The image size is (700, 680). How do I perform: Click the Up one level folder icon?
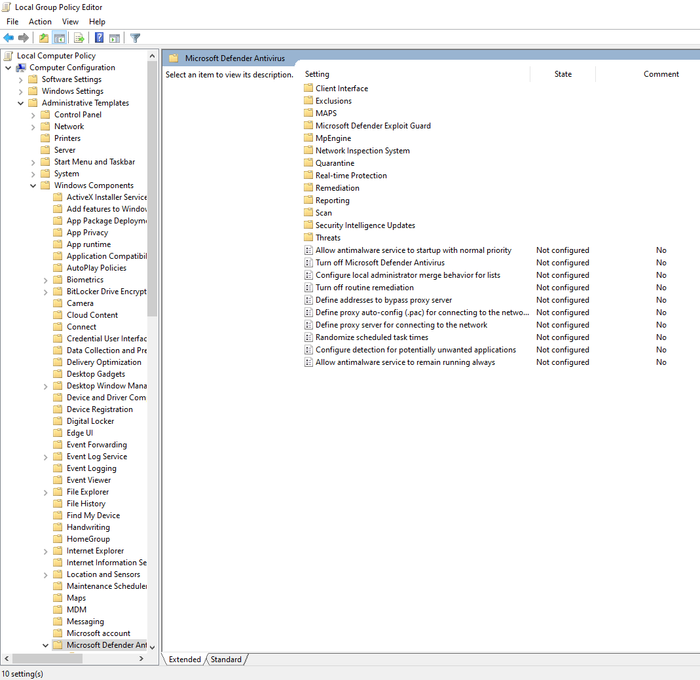44,38
